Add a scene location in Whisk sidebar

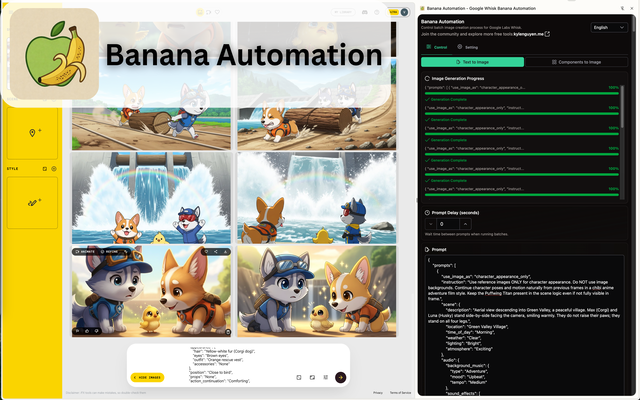(32, 133)
